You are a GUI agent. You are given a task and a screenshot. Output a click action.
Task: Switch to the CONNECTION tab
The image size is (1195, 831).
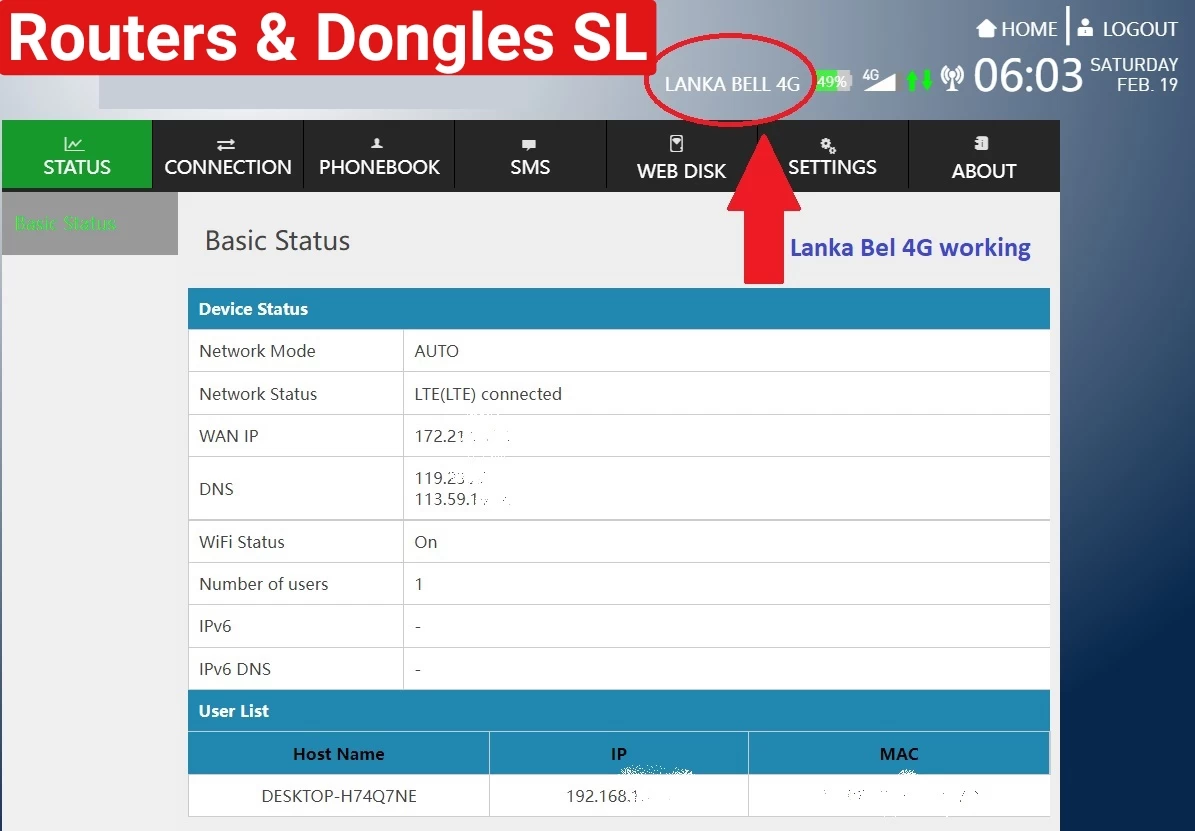pyautogui.click(x=228, y=155)
